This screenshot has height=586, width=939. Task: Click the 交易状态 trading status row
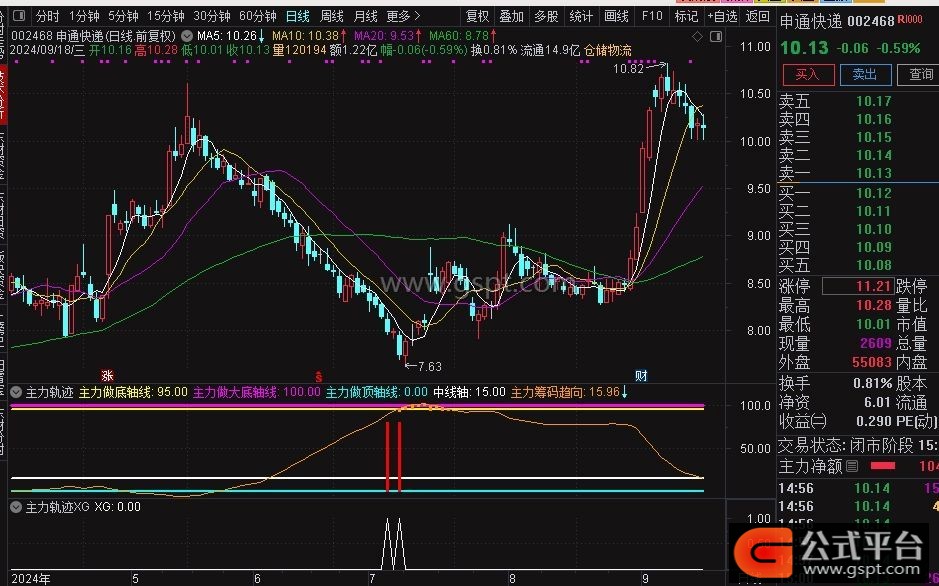[858, 445]
